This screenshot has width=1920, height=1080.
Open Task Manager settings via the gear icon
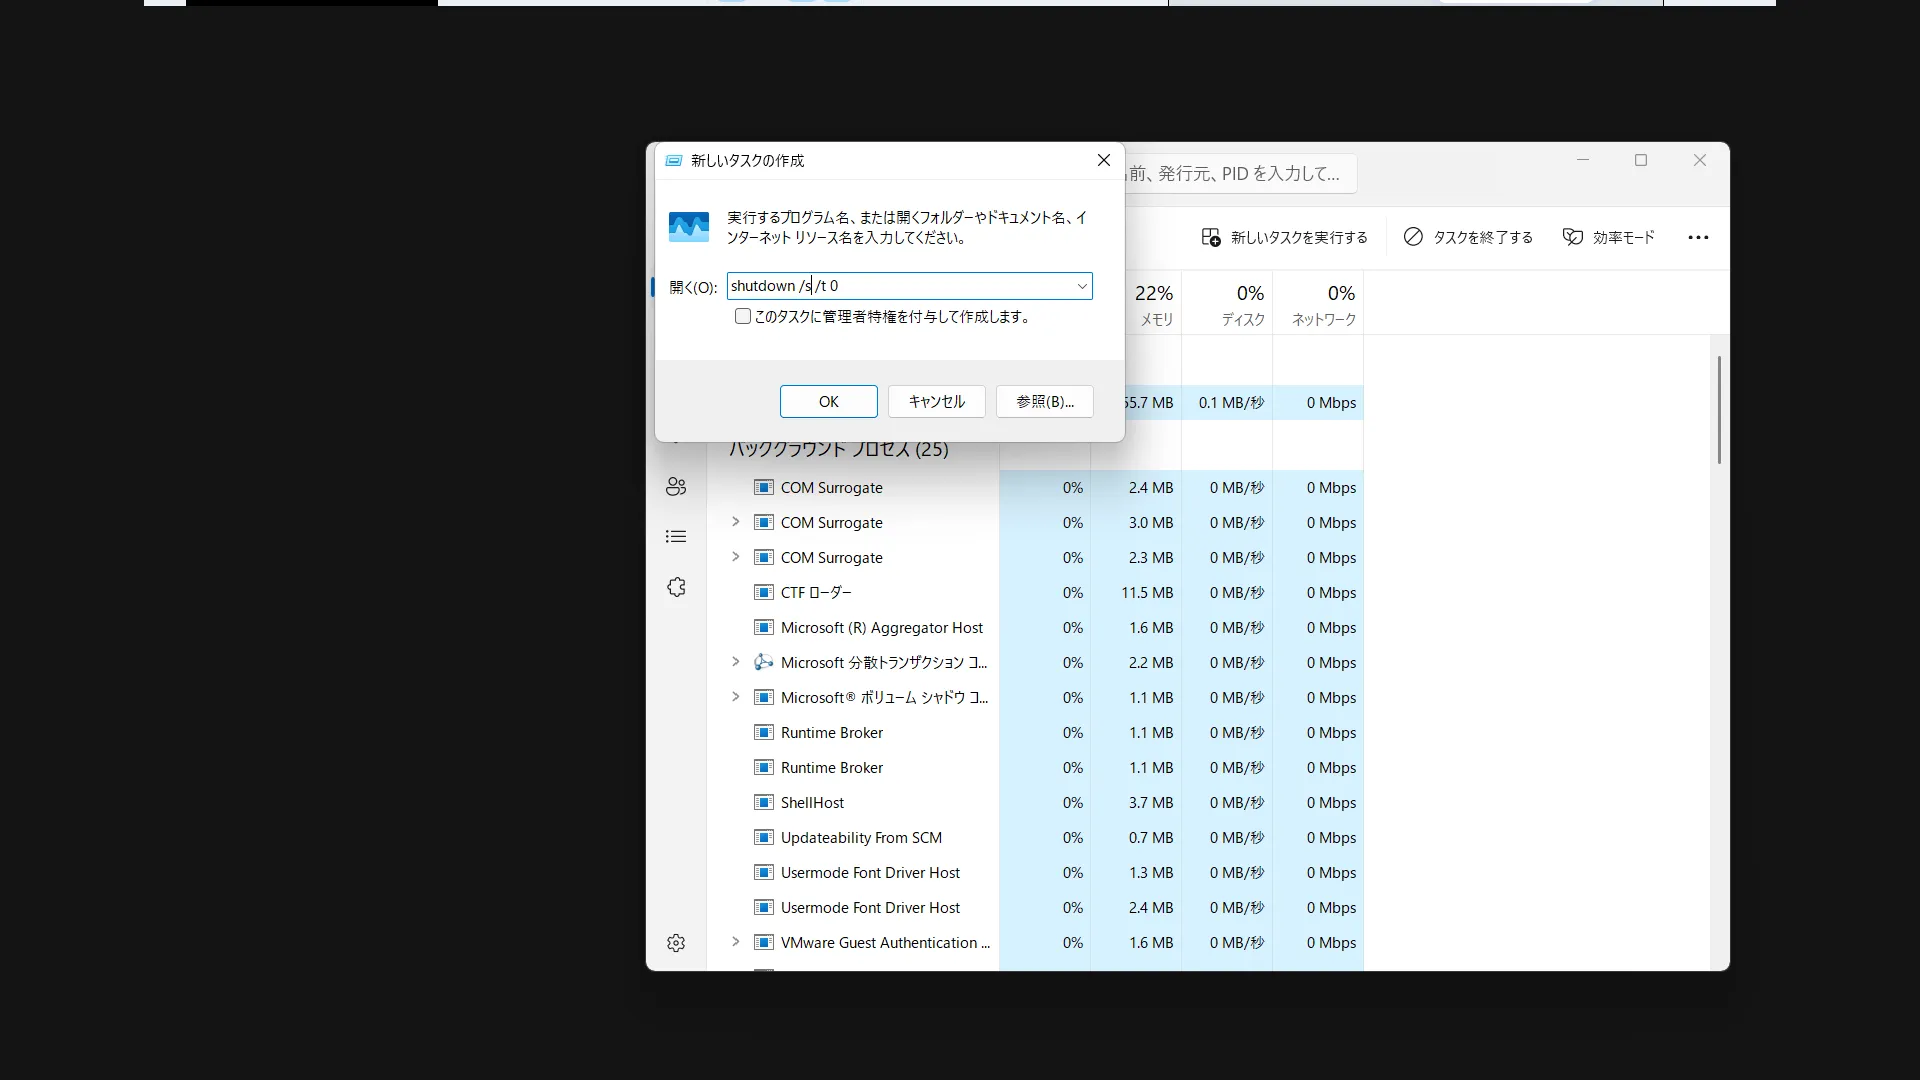point(676,942)
